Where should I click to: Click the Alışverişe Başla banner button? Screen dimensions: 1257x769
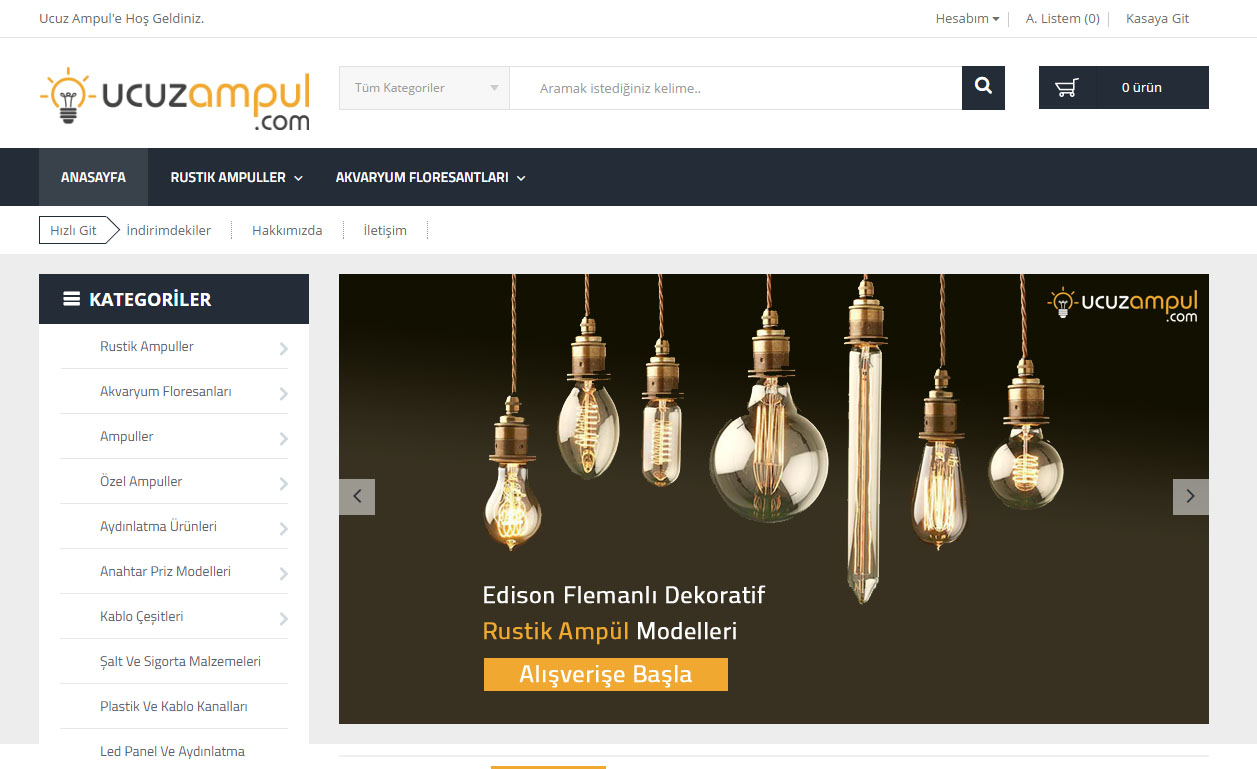tap(606, 674)
